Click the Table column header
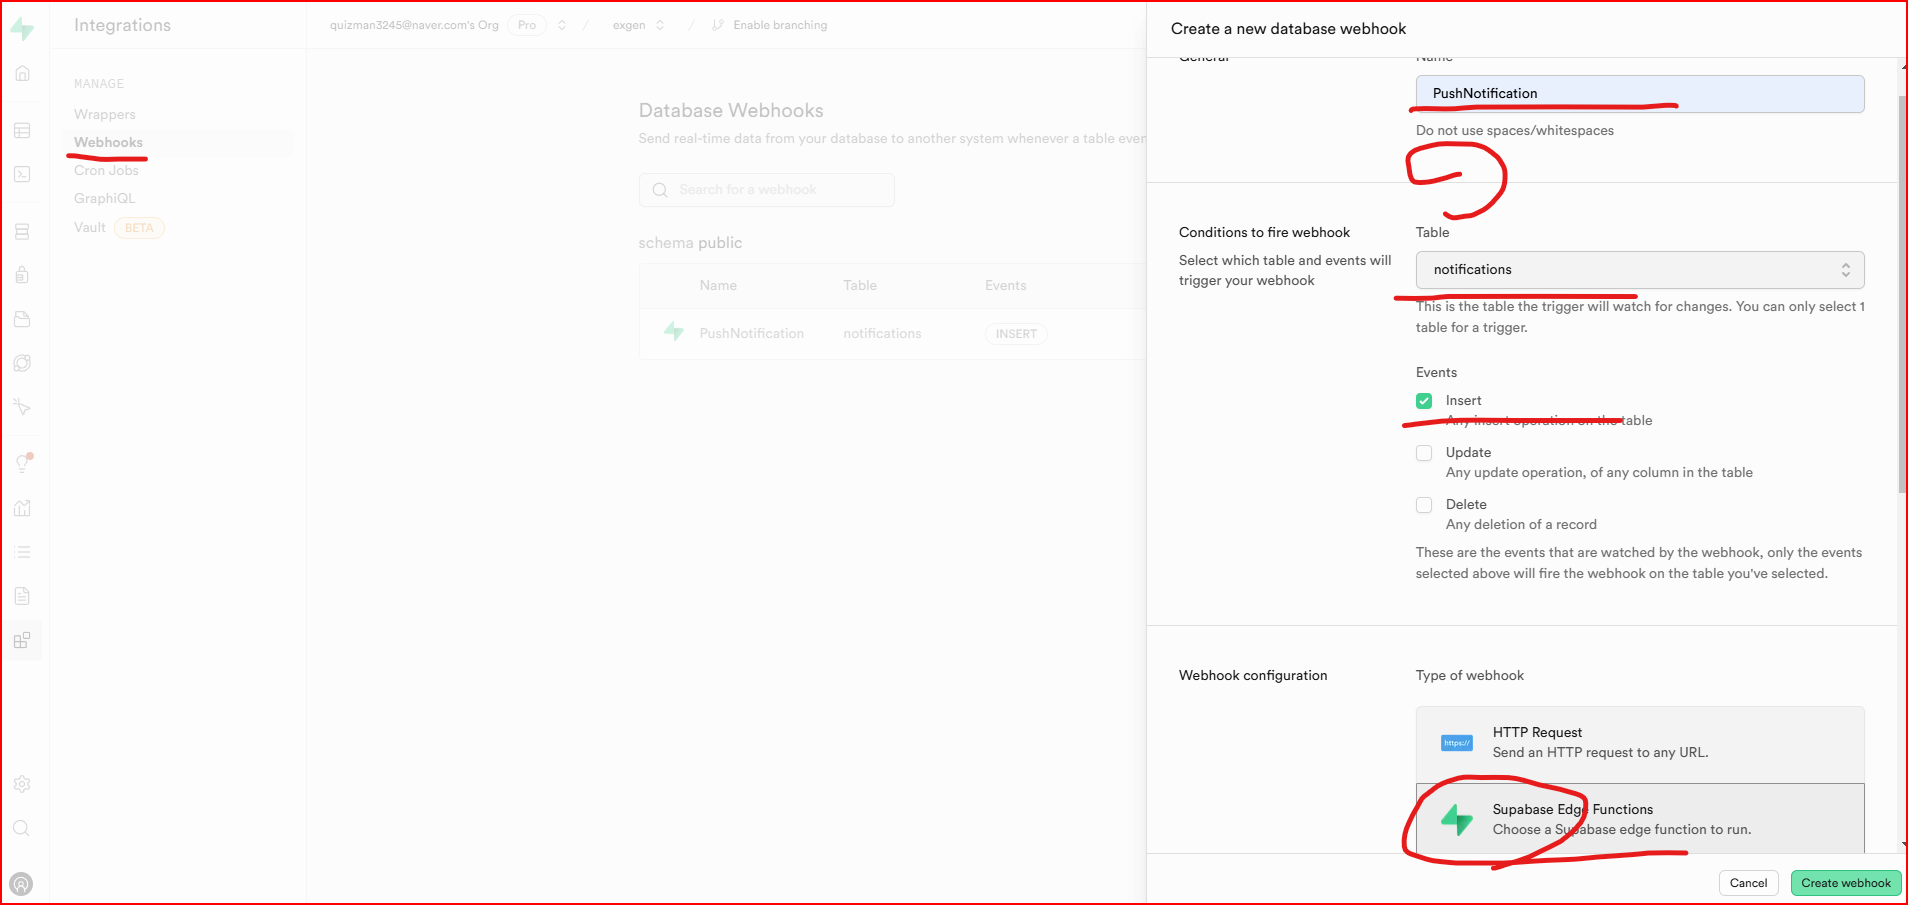The image size is (1908, 905). click(x=860, y=286)
